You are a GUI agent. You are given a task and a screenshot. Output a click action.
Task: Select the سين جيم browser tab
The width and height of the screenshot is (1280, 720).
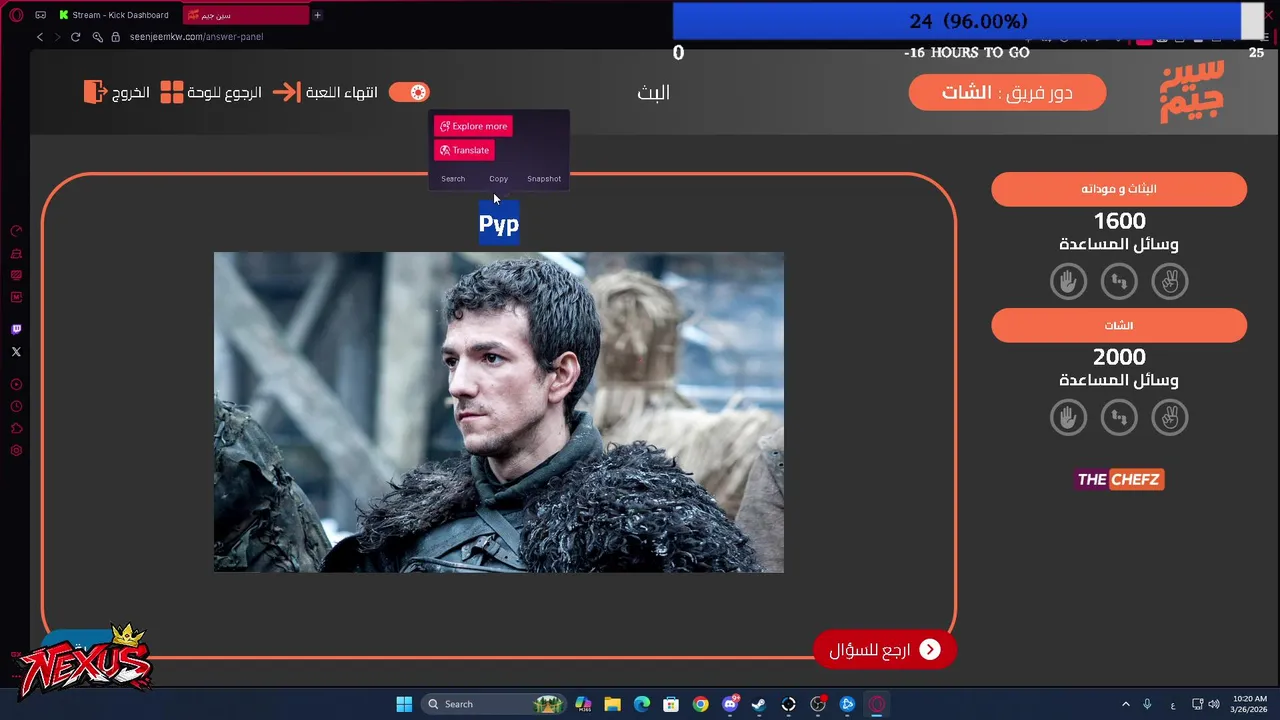[245, 15]
